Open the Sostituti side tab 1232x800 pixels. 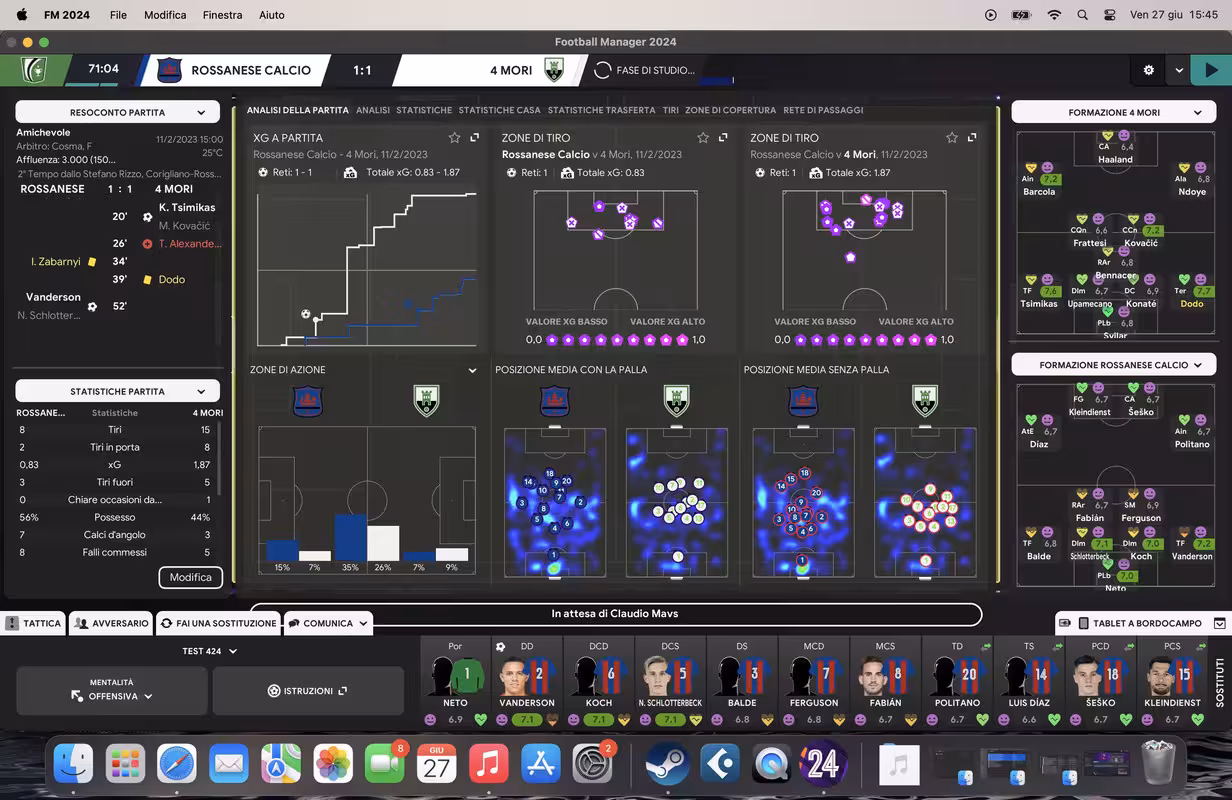[x=1219, y=683]
